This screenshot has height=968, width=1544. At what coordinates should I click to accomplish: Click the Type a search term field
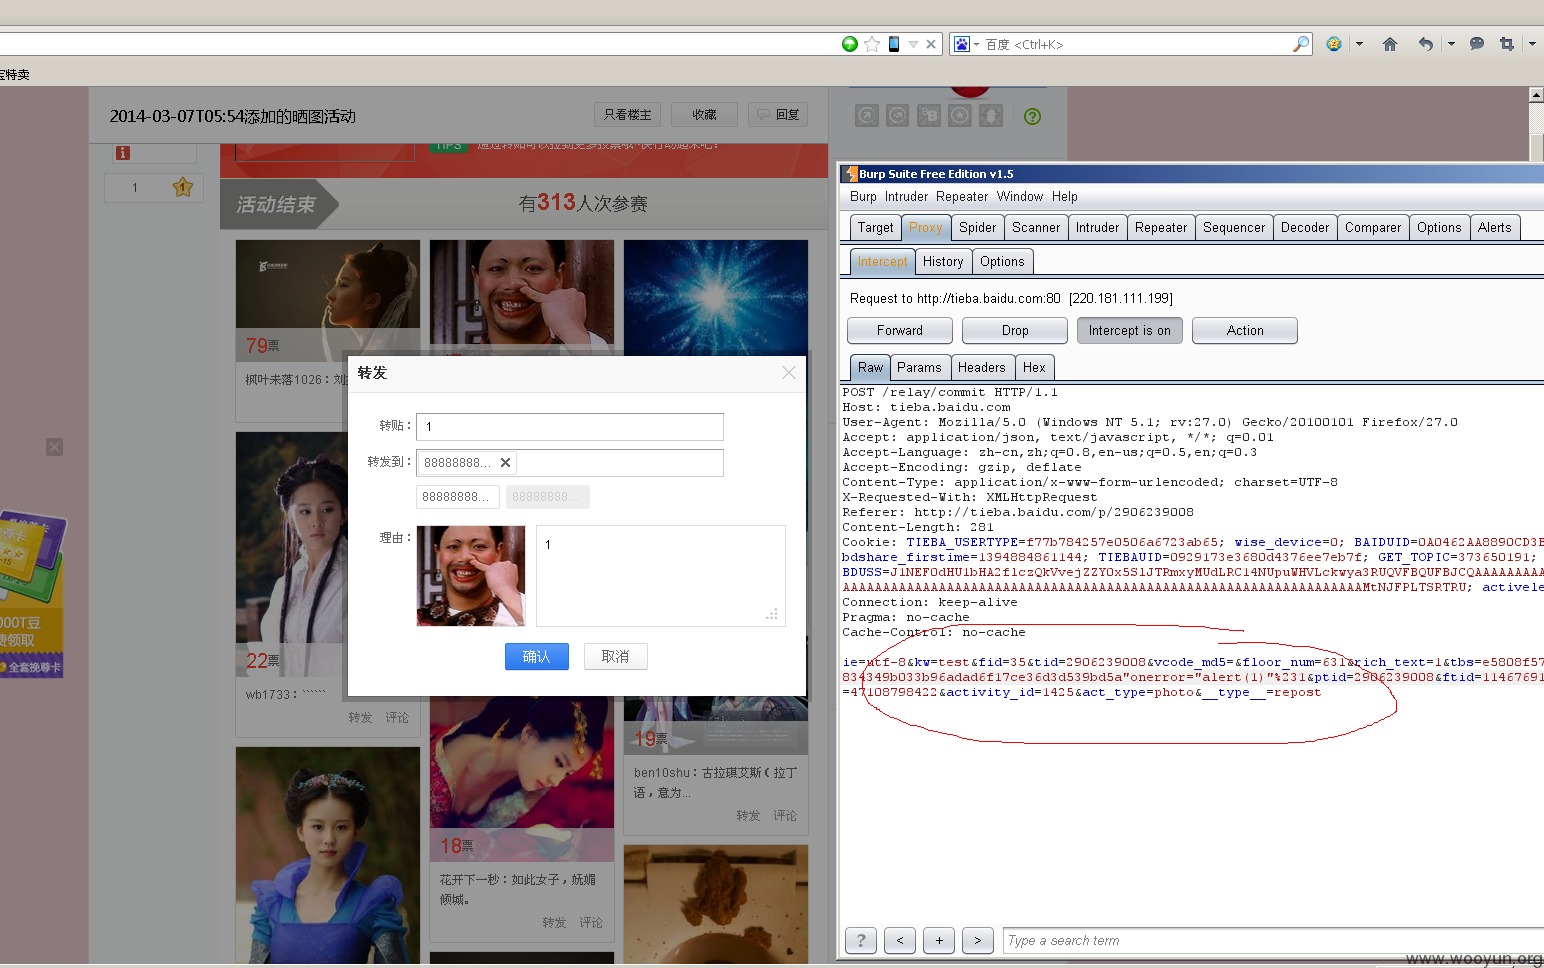(x=1273, y=940)
